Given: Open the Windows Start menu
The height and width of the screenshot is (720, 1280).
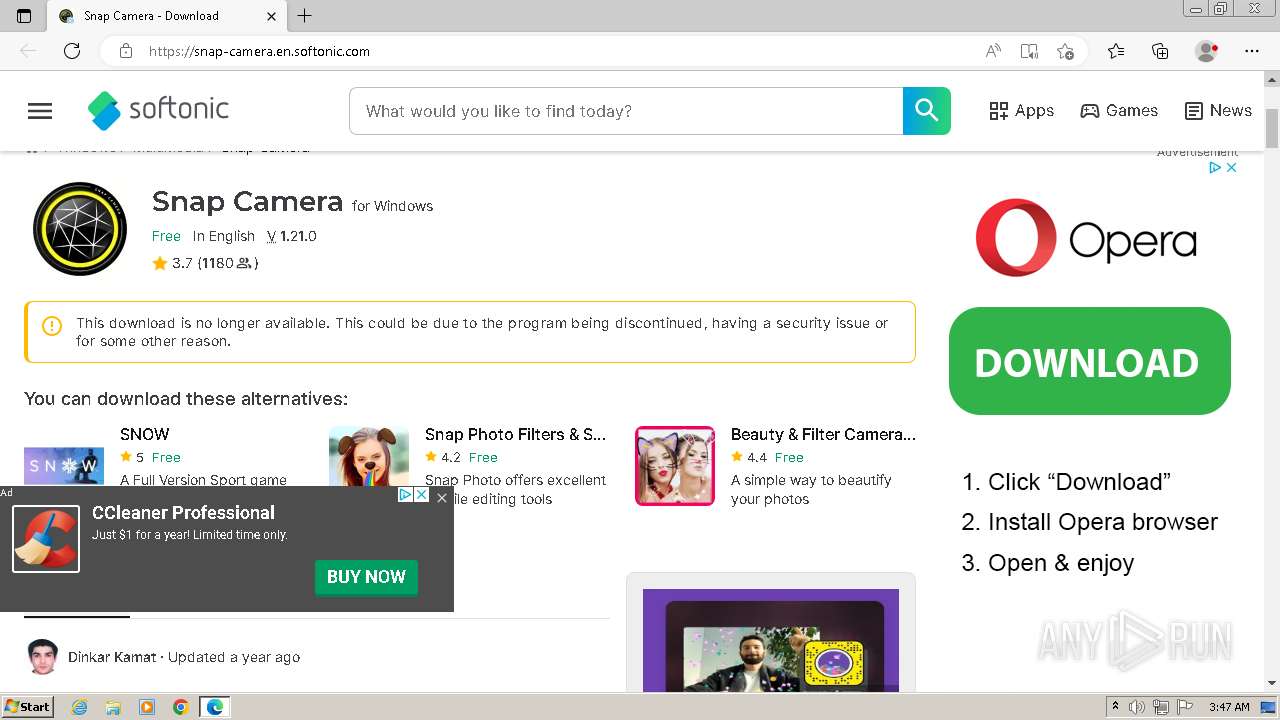Looking at the screenshot, I should tap(27, 706).
